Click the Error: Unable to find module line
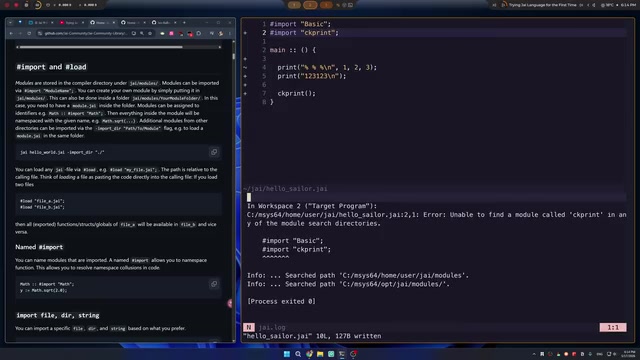 [x=436, y=219]
